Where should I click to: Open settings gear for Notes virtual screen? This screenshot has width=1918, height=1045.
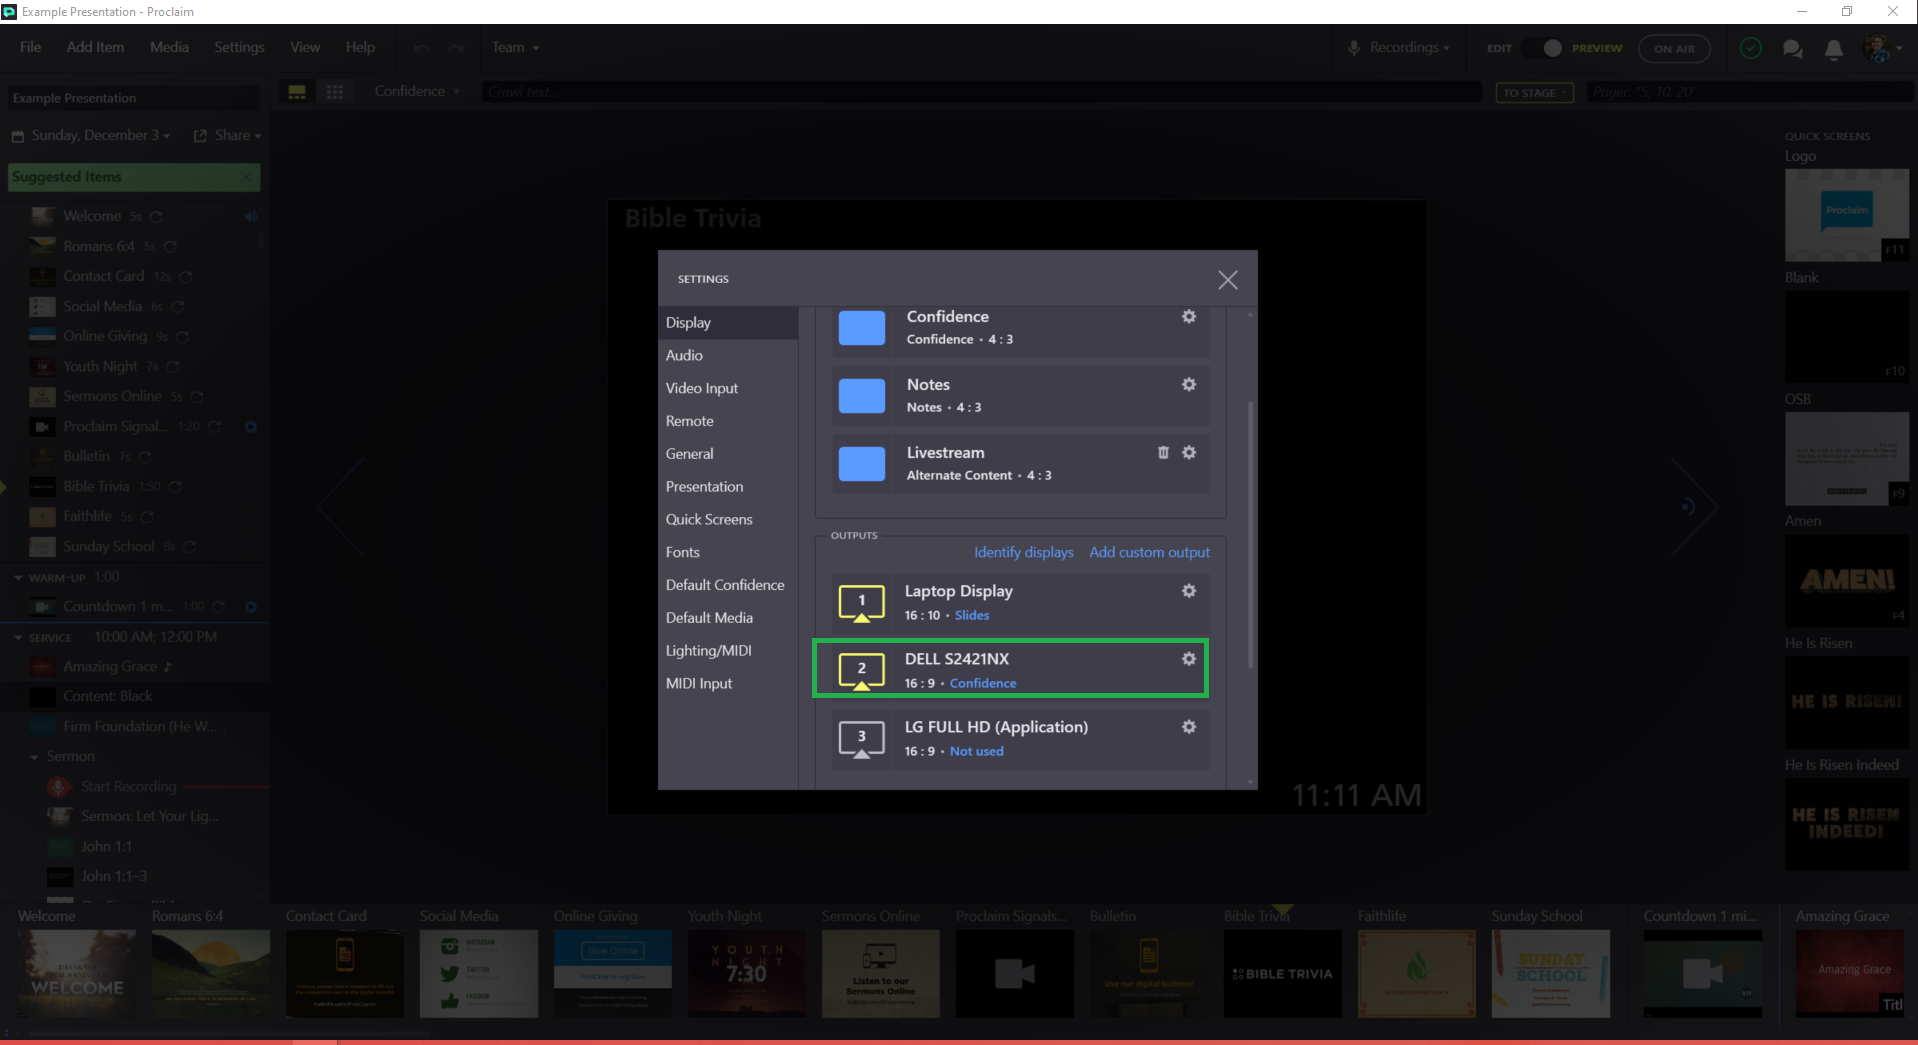[1188, 384]
